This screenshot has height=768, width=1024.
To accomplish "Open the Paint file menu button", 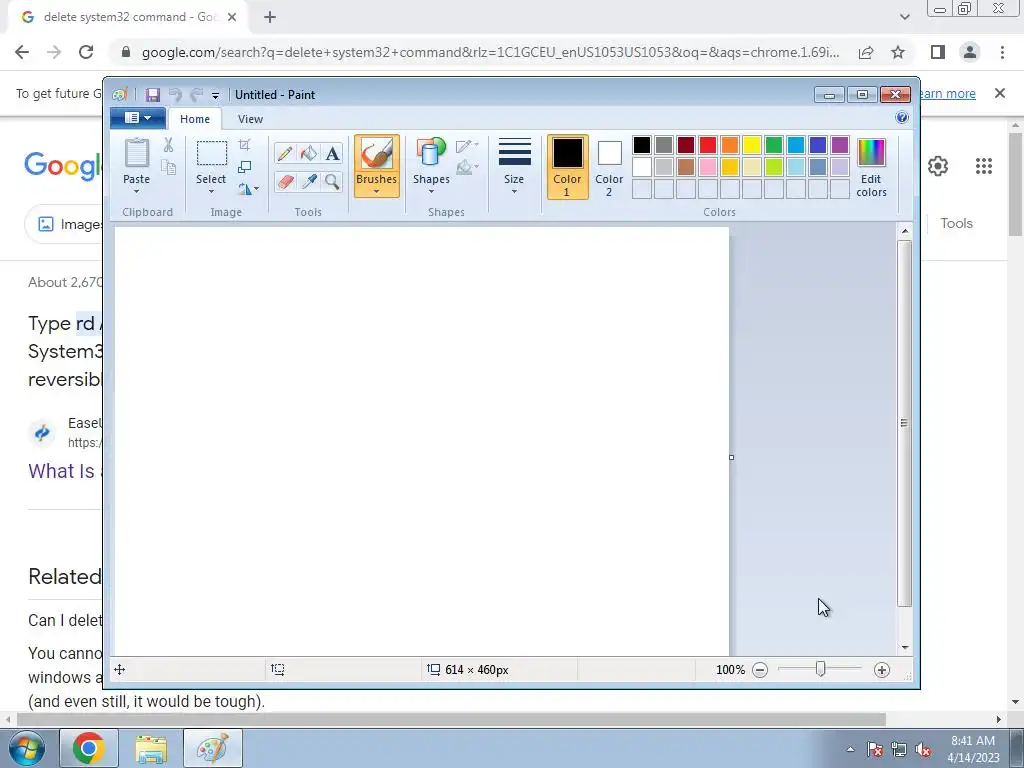I will (138, 118).
